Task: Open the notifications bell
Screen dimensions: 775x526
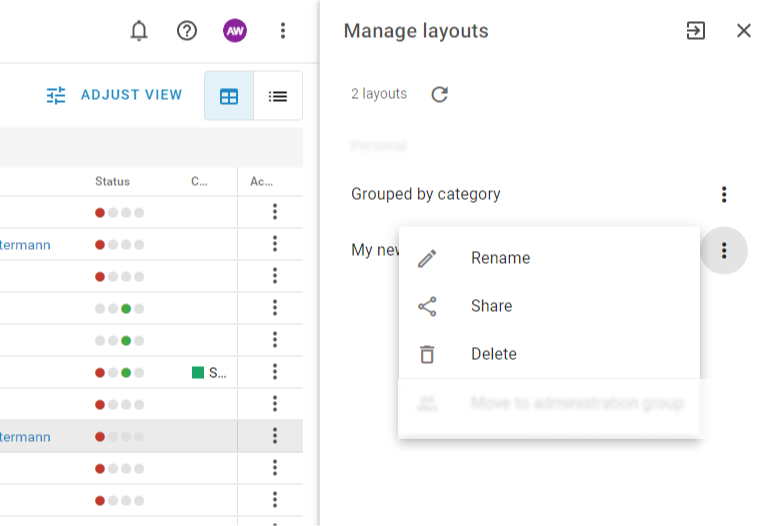Action: click(139, 31)
